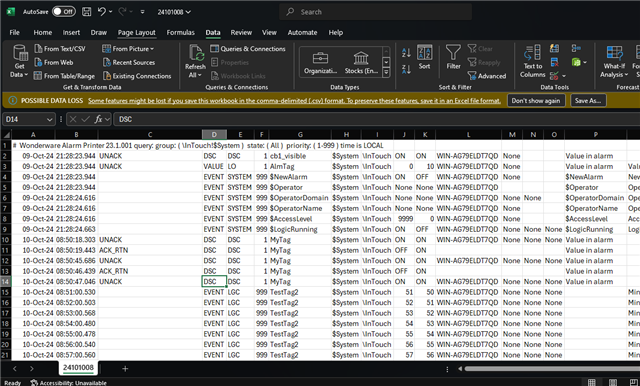Click the Don't show again button
640x386 pixels.
(536, 100)
